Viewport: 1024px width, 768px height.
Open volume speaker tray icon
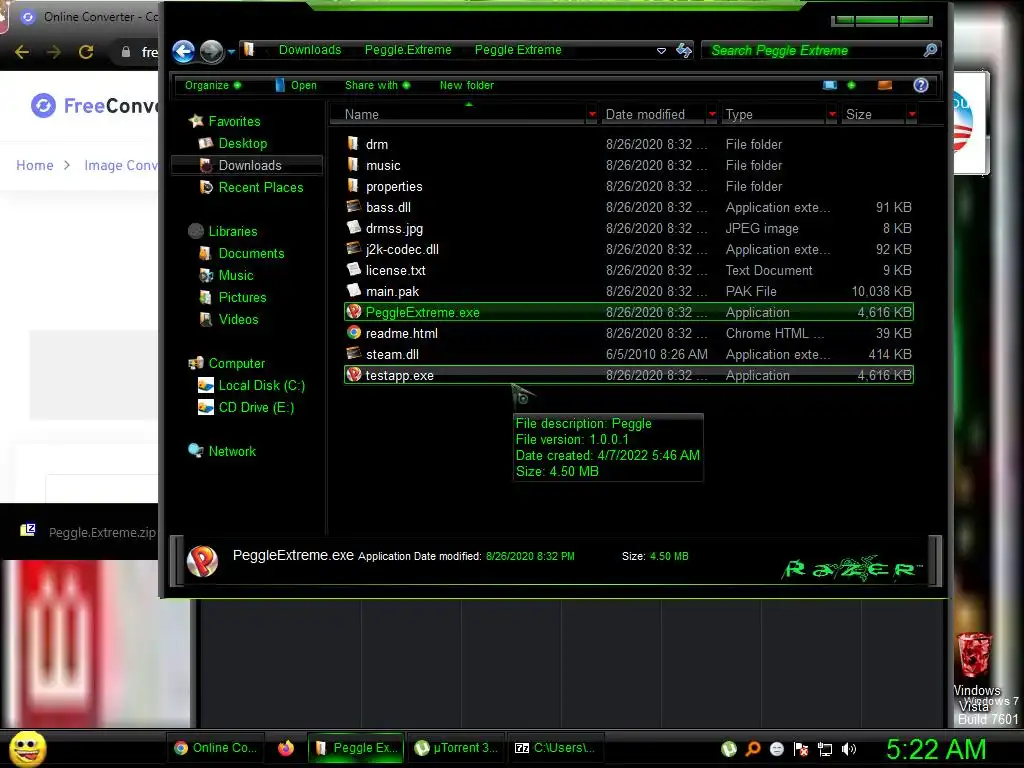coord(849,749)
